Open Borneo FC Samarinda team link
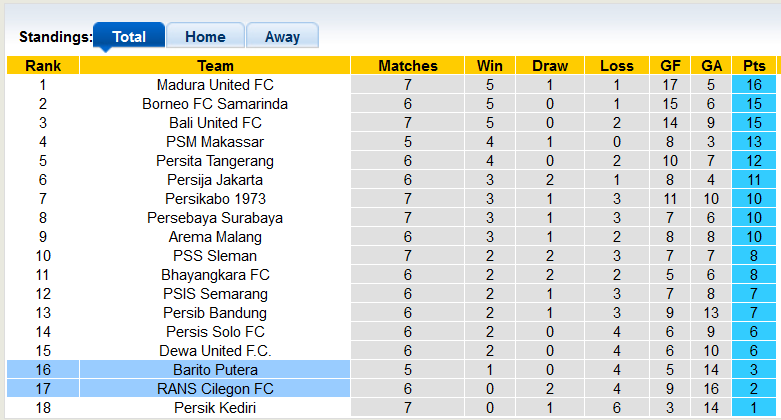 pos(215,104)
